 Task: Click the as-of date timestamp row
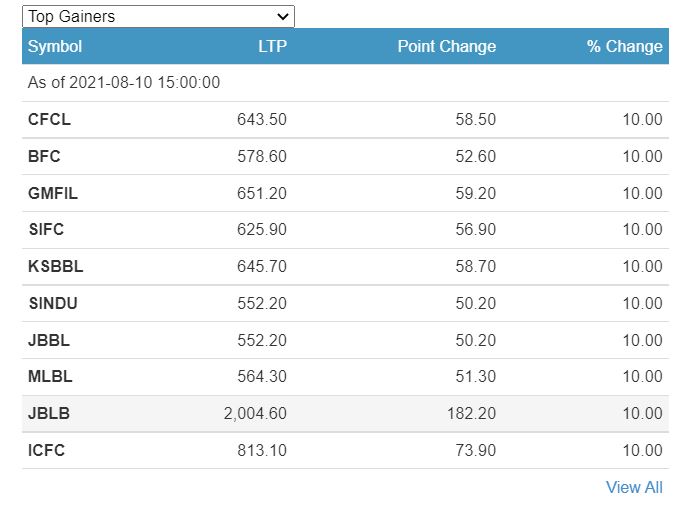124,83
